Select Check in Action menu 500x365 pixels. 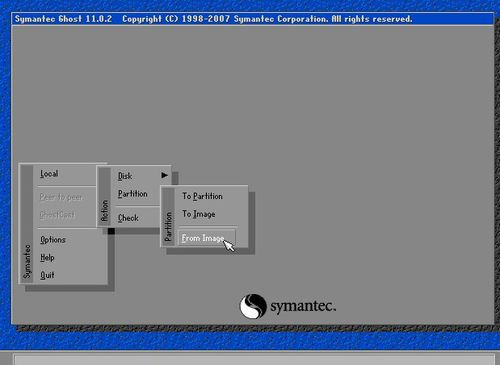pos(128,218)
